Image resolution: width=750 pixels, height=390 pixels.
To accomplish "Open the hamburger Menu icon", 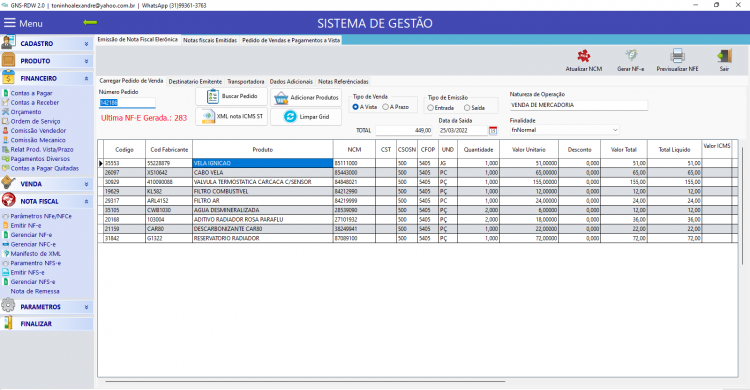I will point(10,23).
